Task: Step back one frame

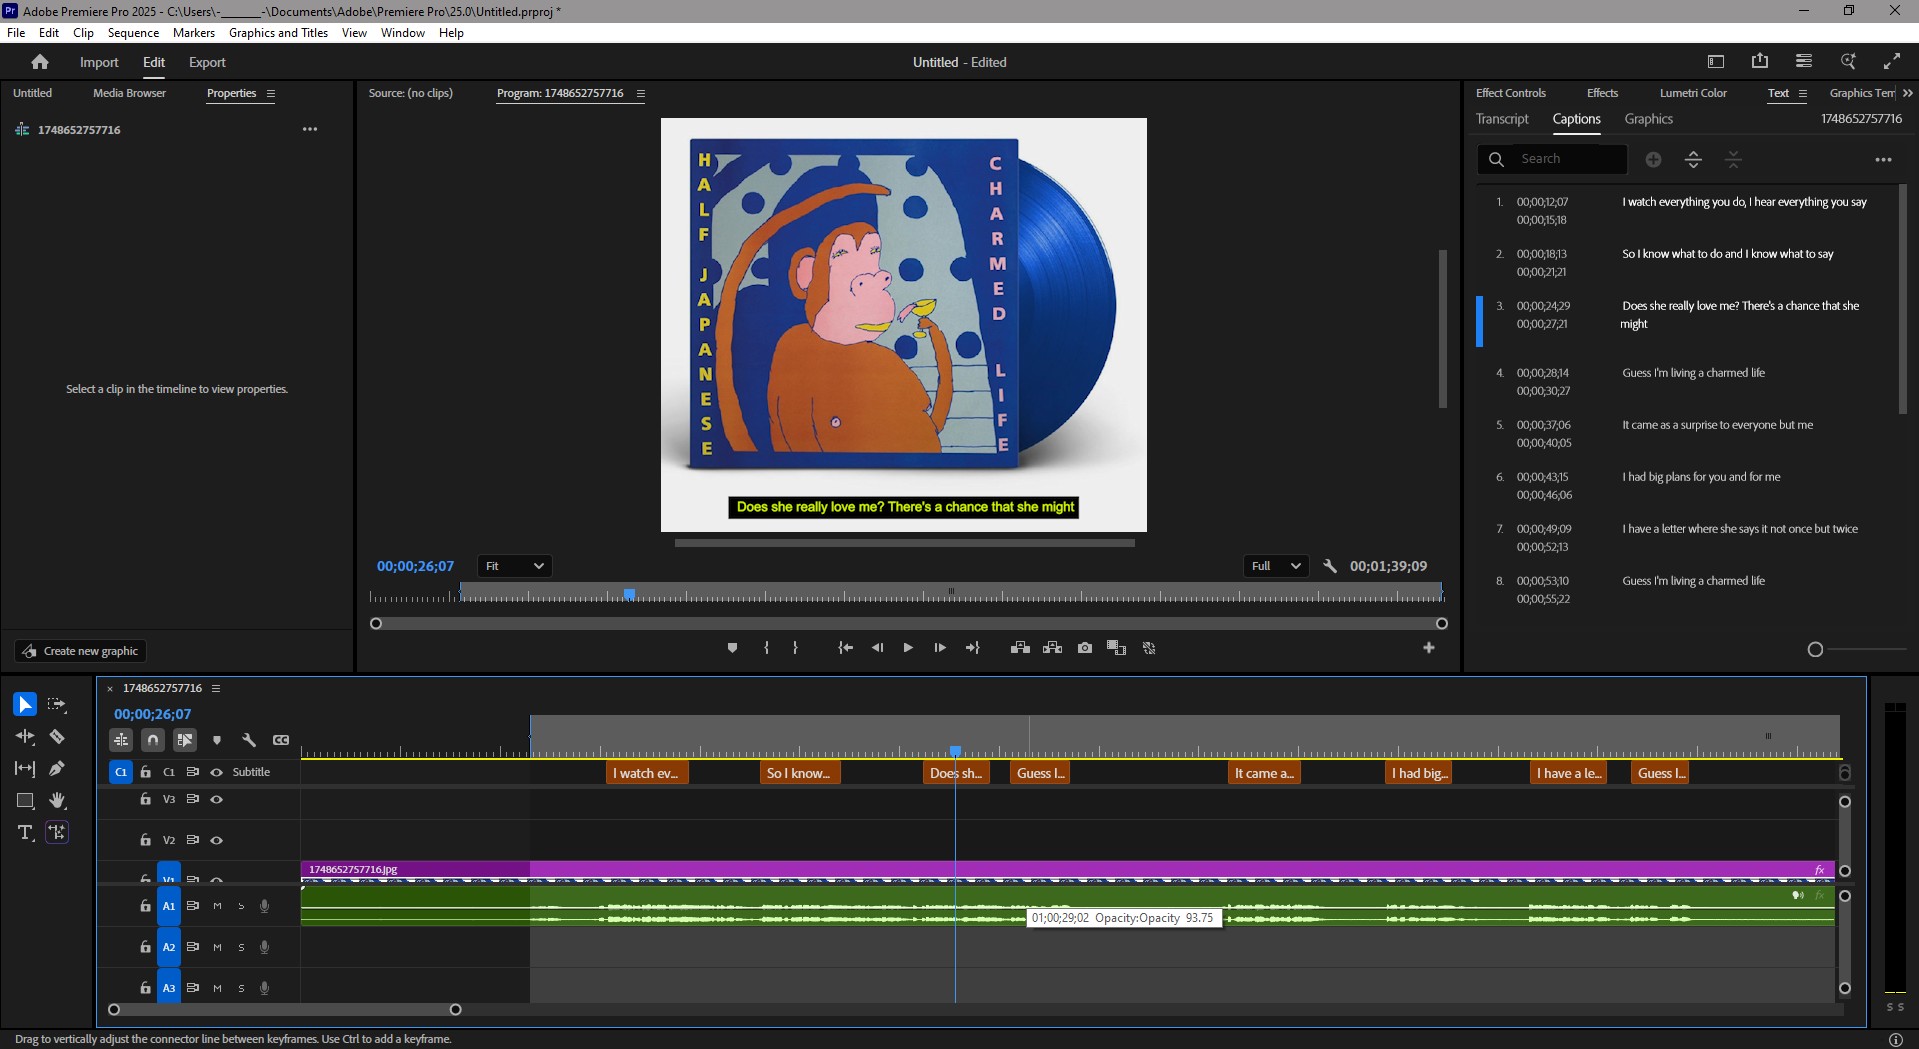Action: [x=877, y=648]
